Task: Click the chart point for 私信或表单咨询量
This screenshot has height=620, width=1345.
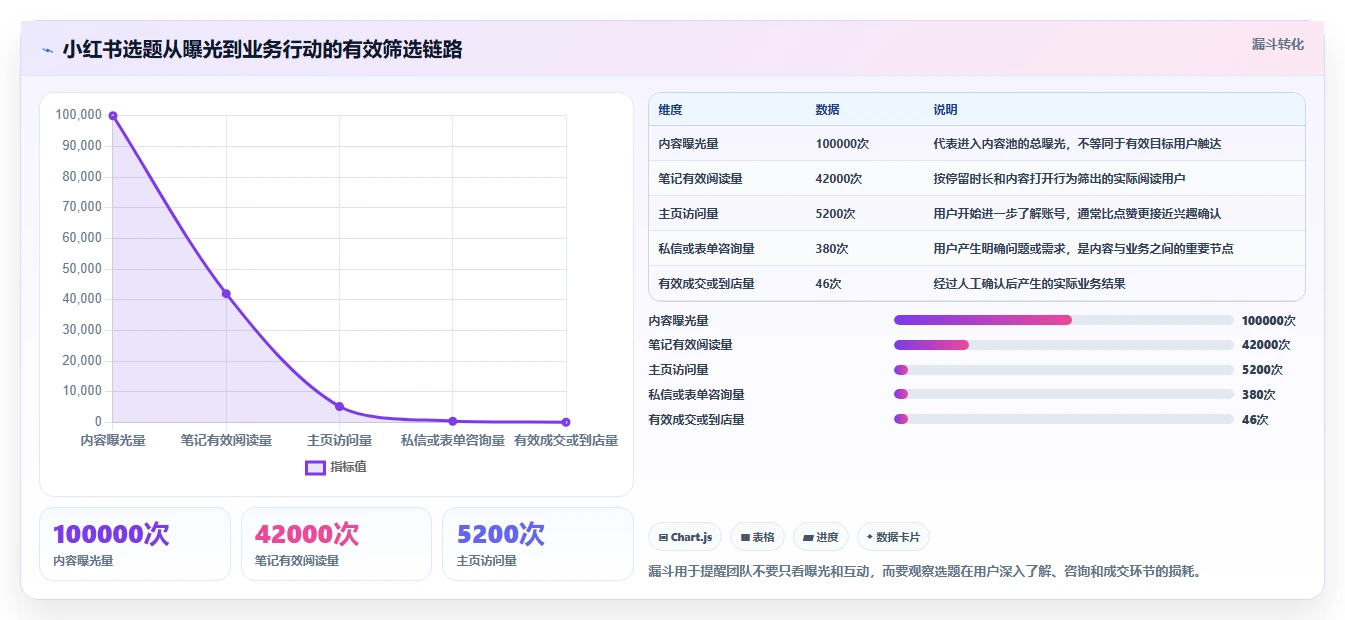Action: (453, 421)
